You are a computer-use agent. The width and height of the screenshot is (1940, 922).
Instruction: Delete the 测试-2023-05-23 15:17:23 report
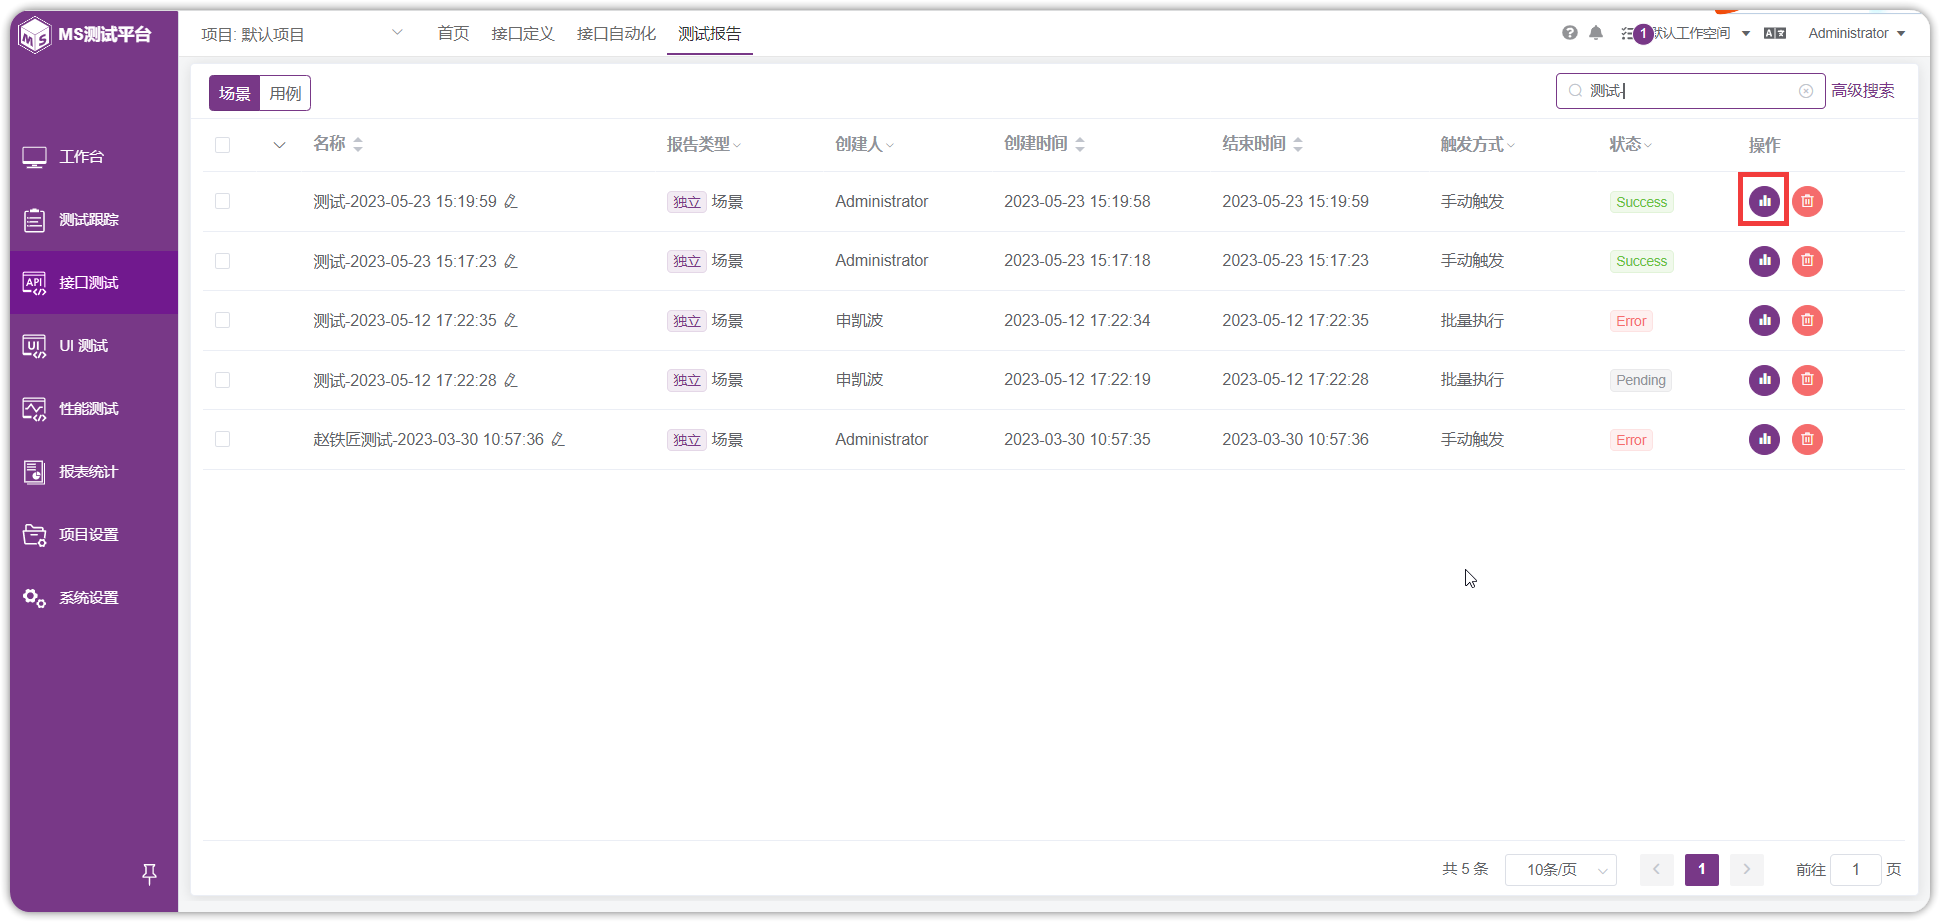1807,261
